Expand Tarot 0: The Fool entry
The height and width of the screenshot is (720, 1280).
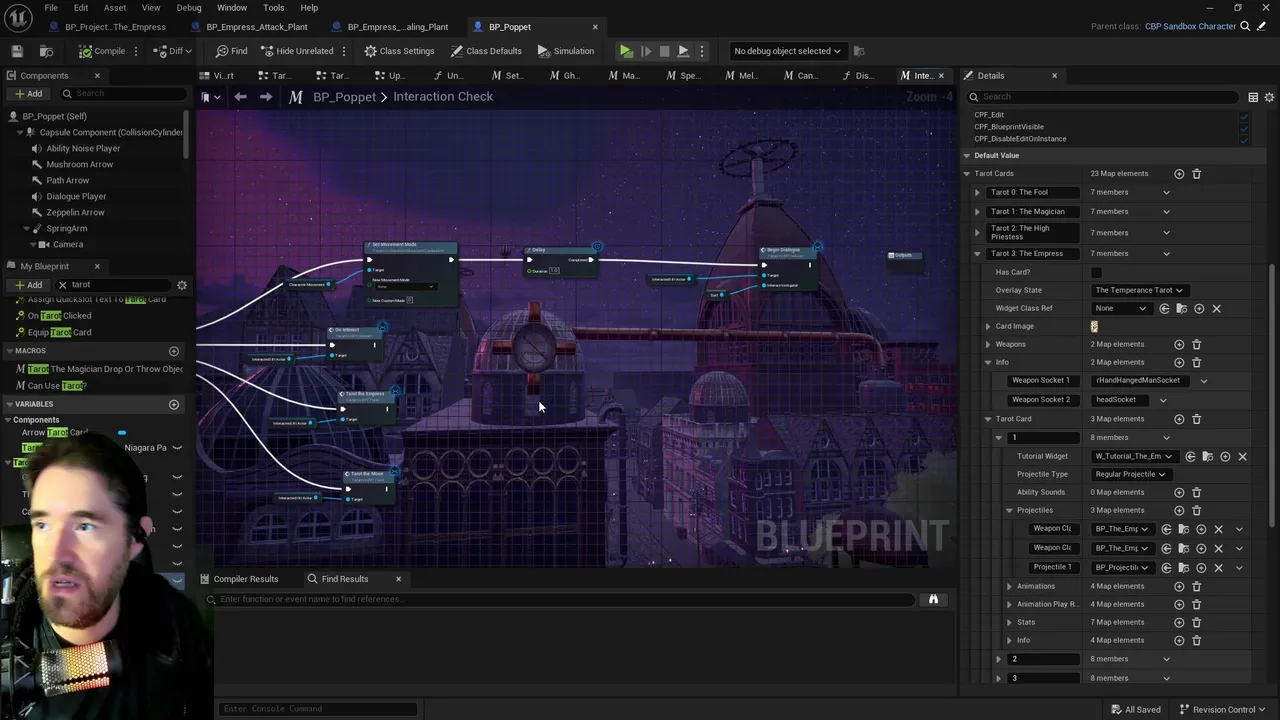978,192
